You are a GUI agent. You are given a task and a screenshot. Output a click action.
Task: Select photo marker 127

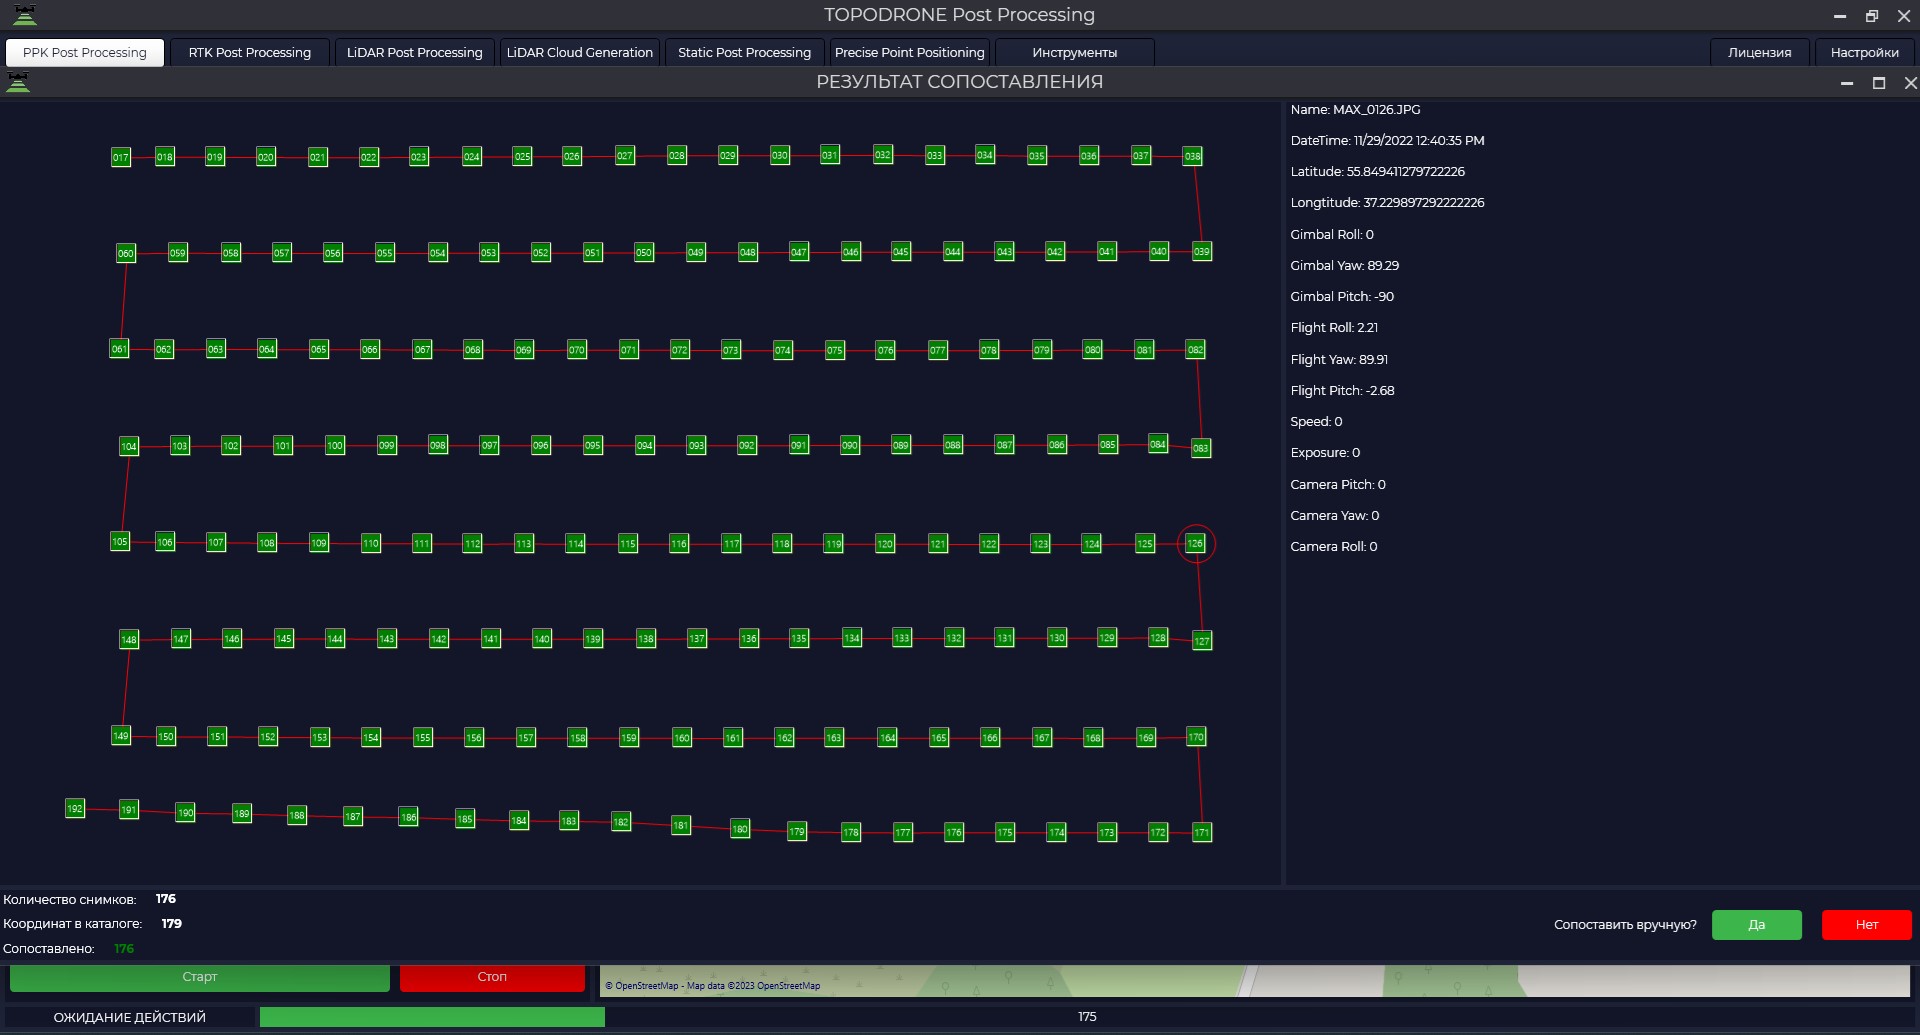1202,641
